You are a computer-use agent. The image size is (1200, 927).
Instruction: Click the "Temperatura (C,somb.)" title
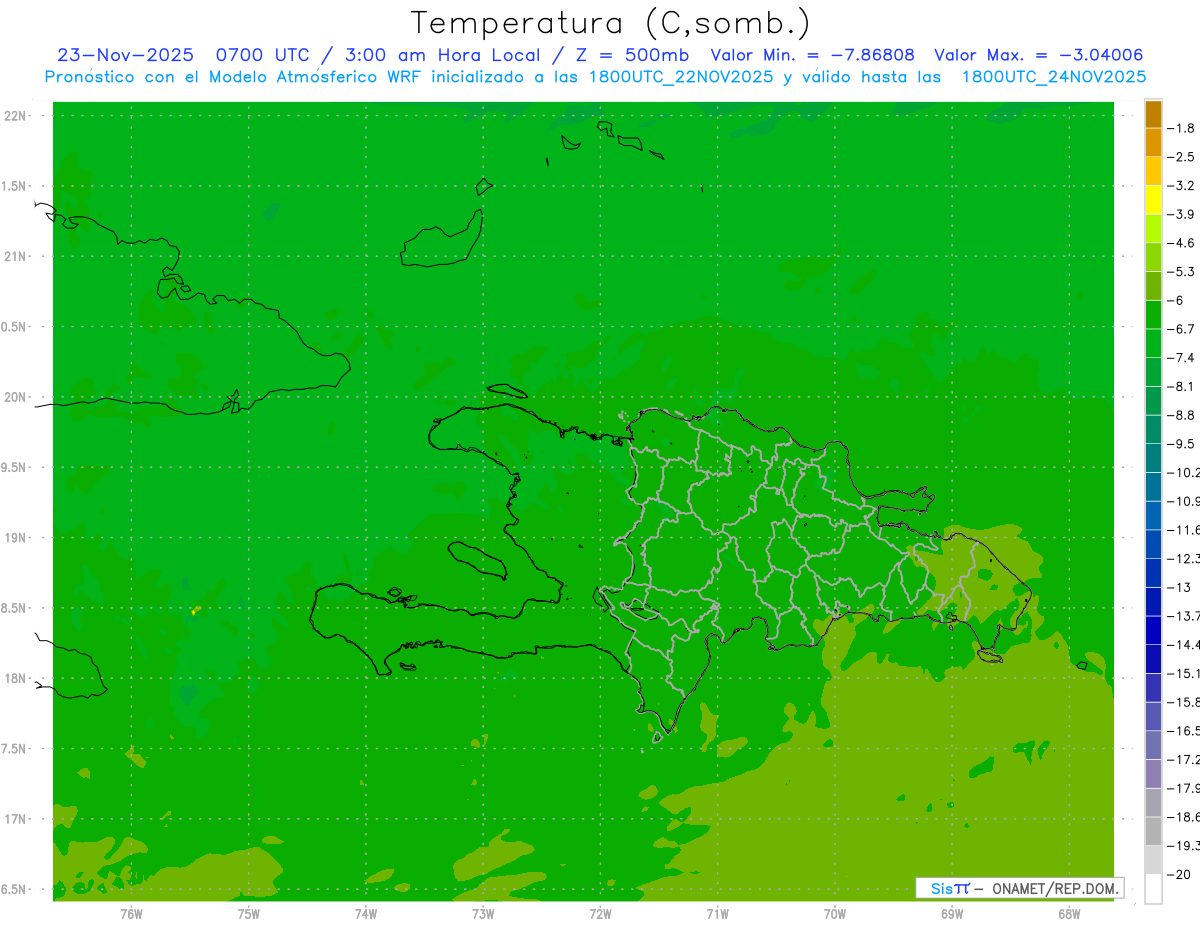610,23
